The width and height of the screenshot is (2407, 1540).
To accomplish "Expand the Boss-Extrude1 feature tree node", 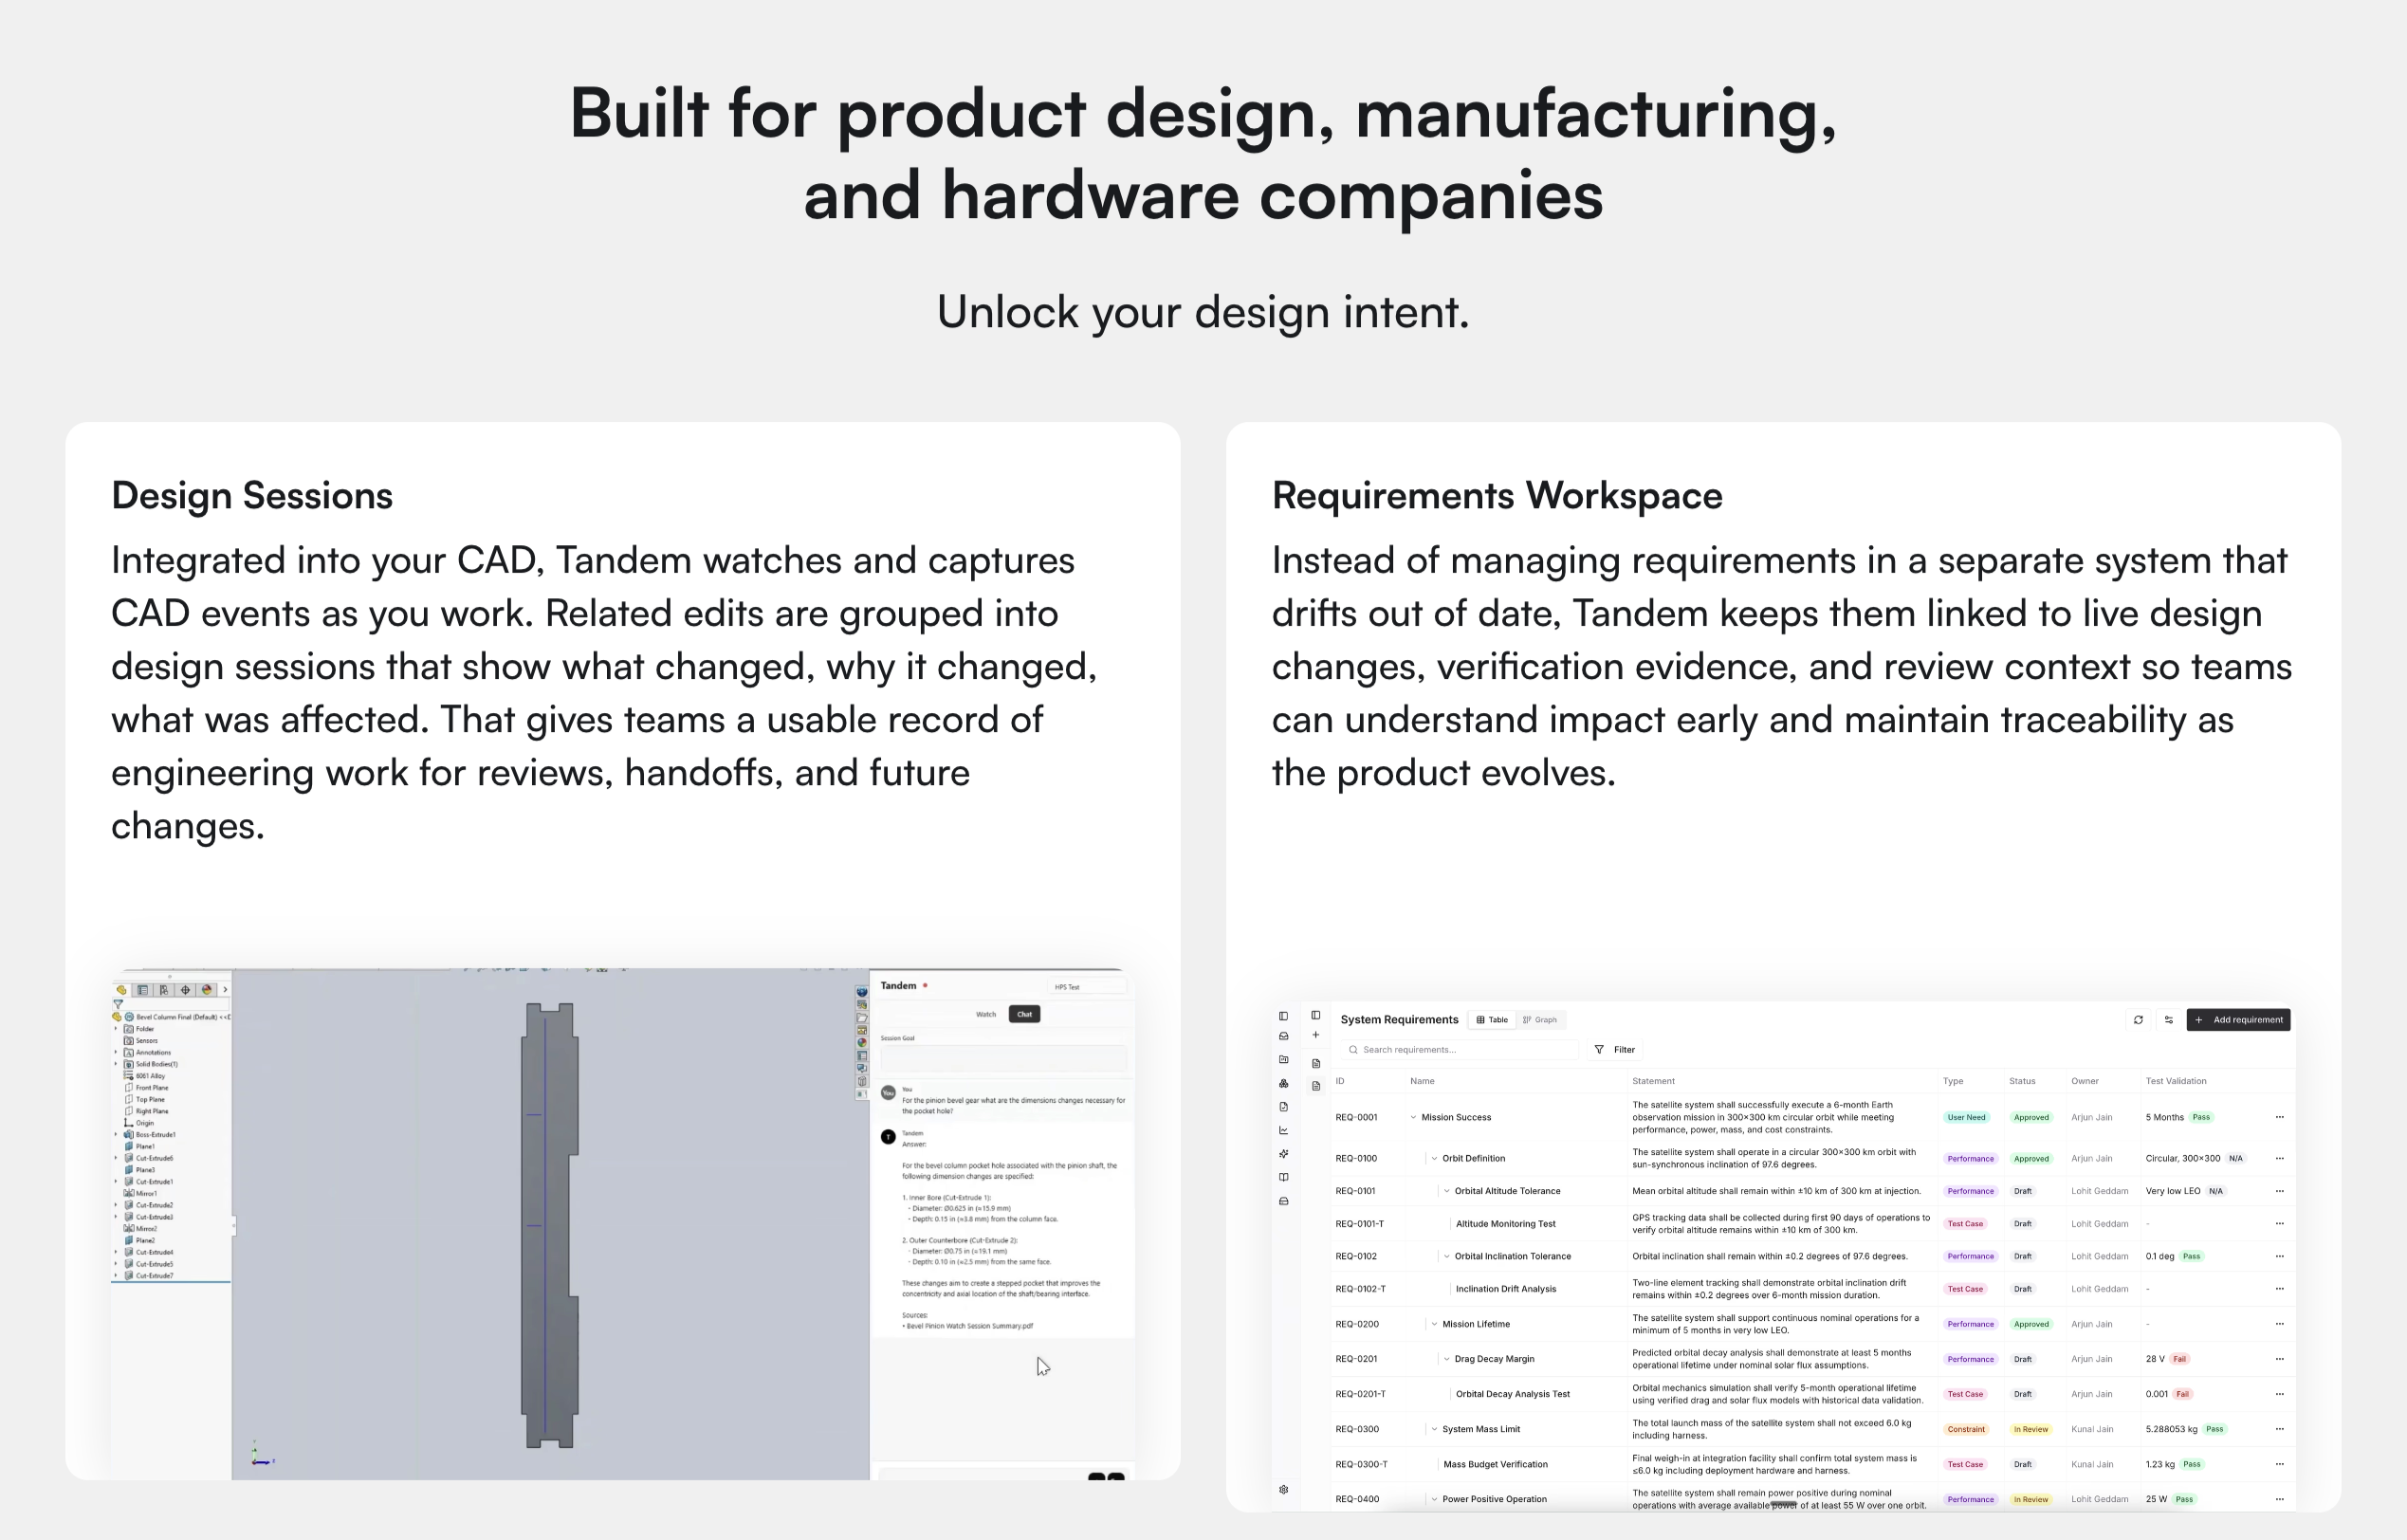I will click(x=117, y=1135).
